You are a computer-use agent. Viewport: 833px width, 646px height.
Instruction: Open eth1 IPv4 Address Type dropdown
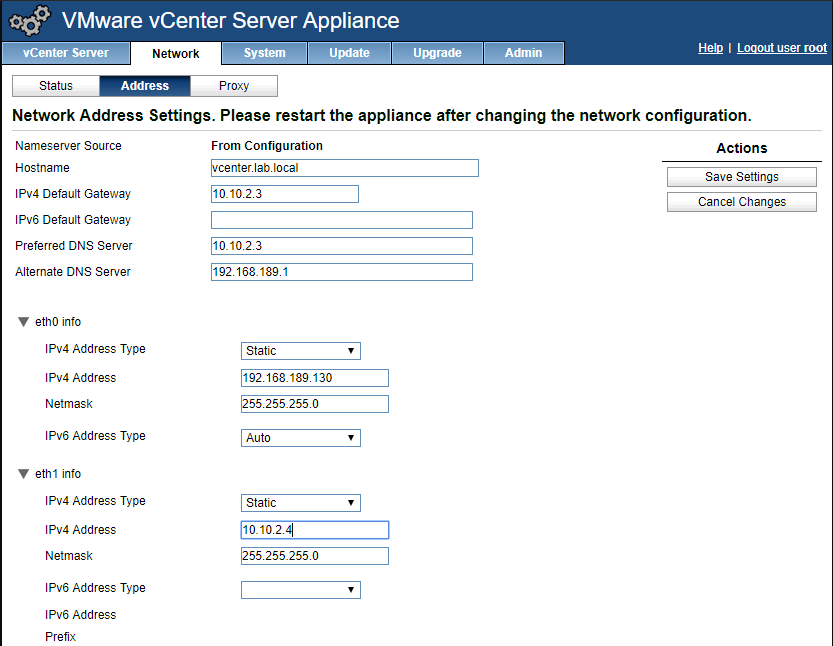coord(300,503)
